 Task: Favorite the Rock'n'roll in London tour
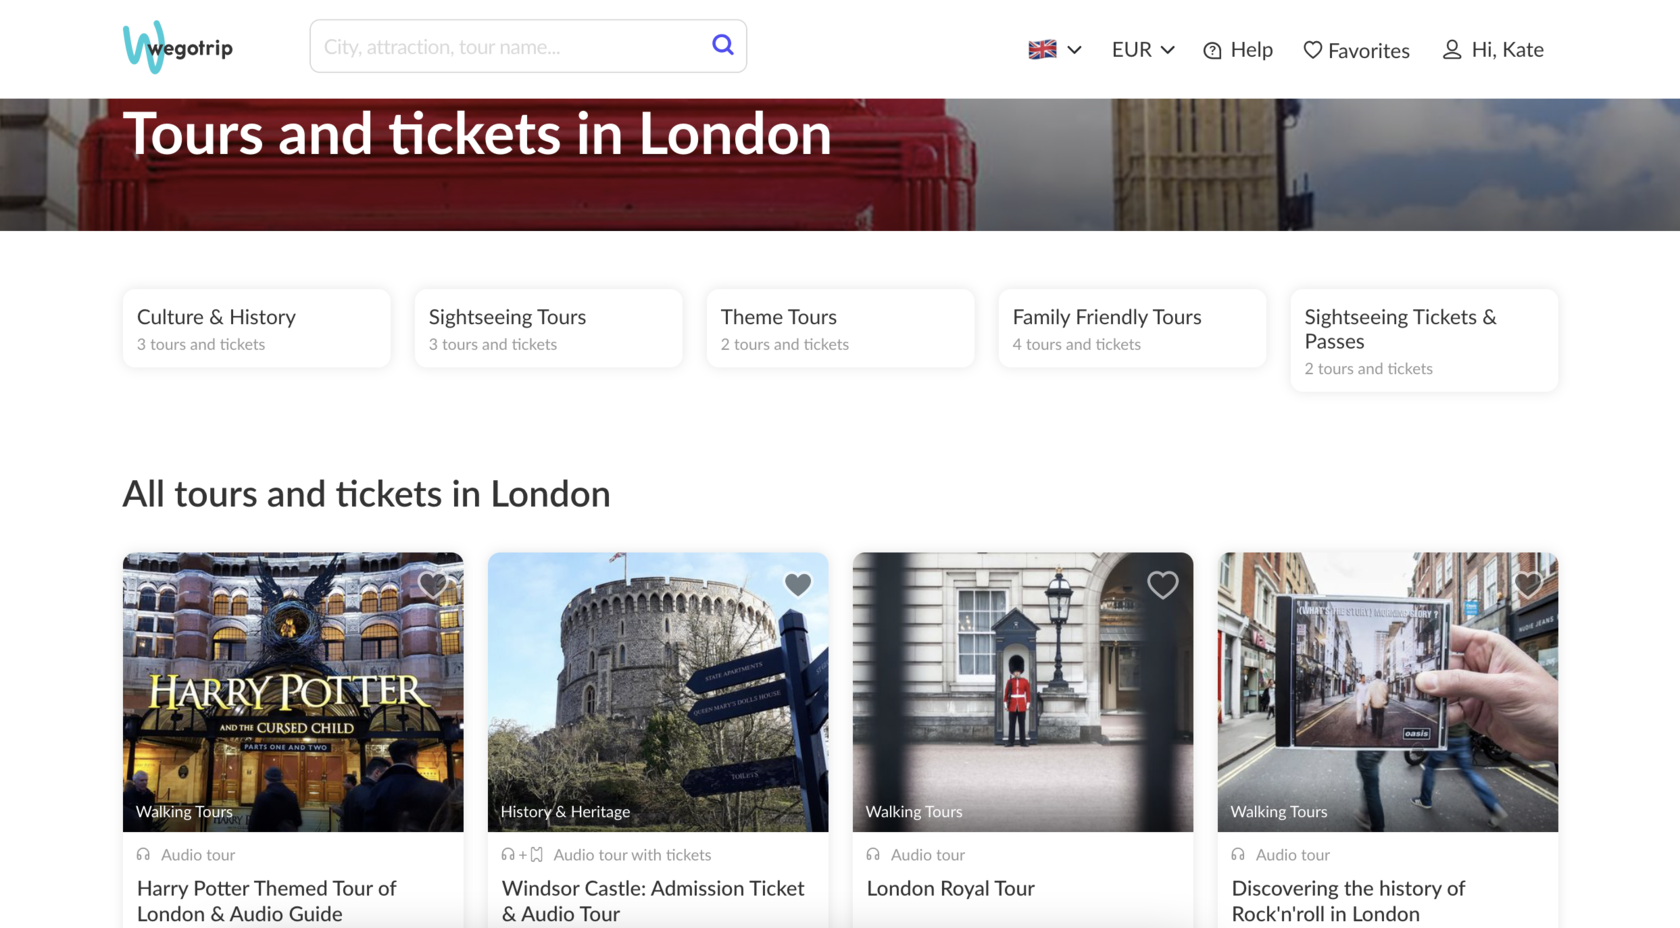1528,584
